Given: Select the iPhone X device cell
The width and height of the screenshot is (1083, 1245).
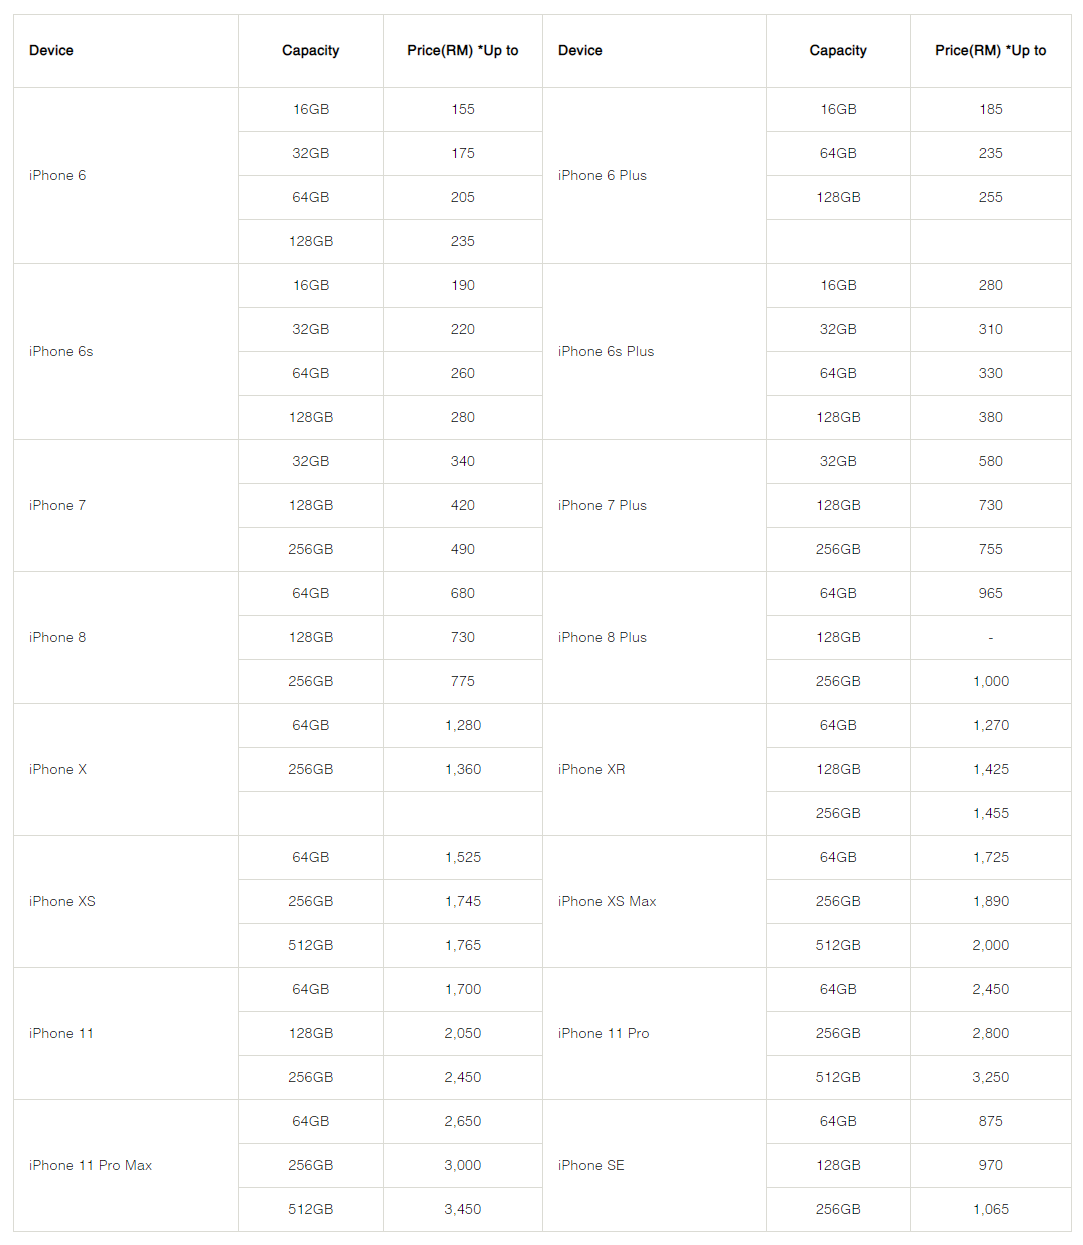Looking at the screenshot, I should click(x=58, y=769).
